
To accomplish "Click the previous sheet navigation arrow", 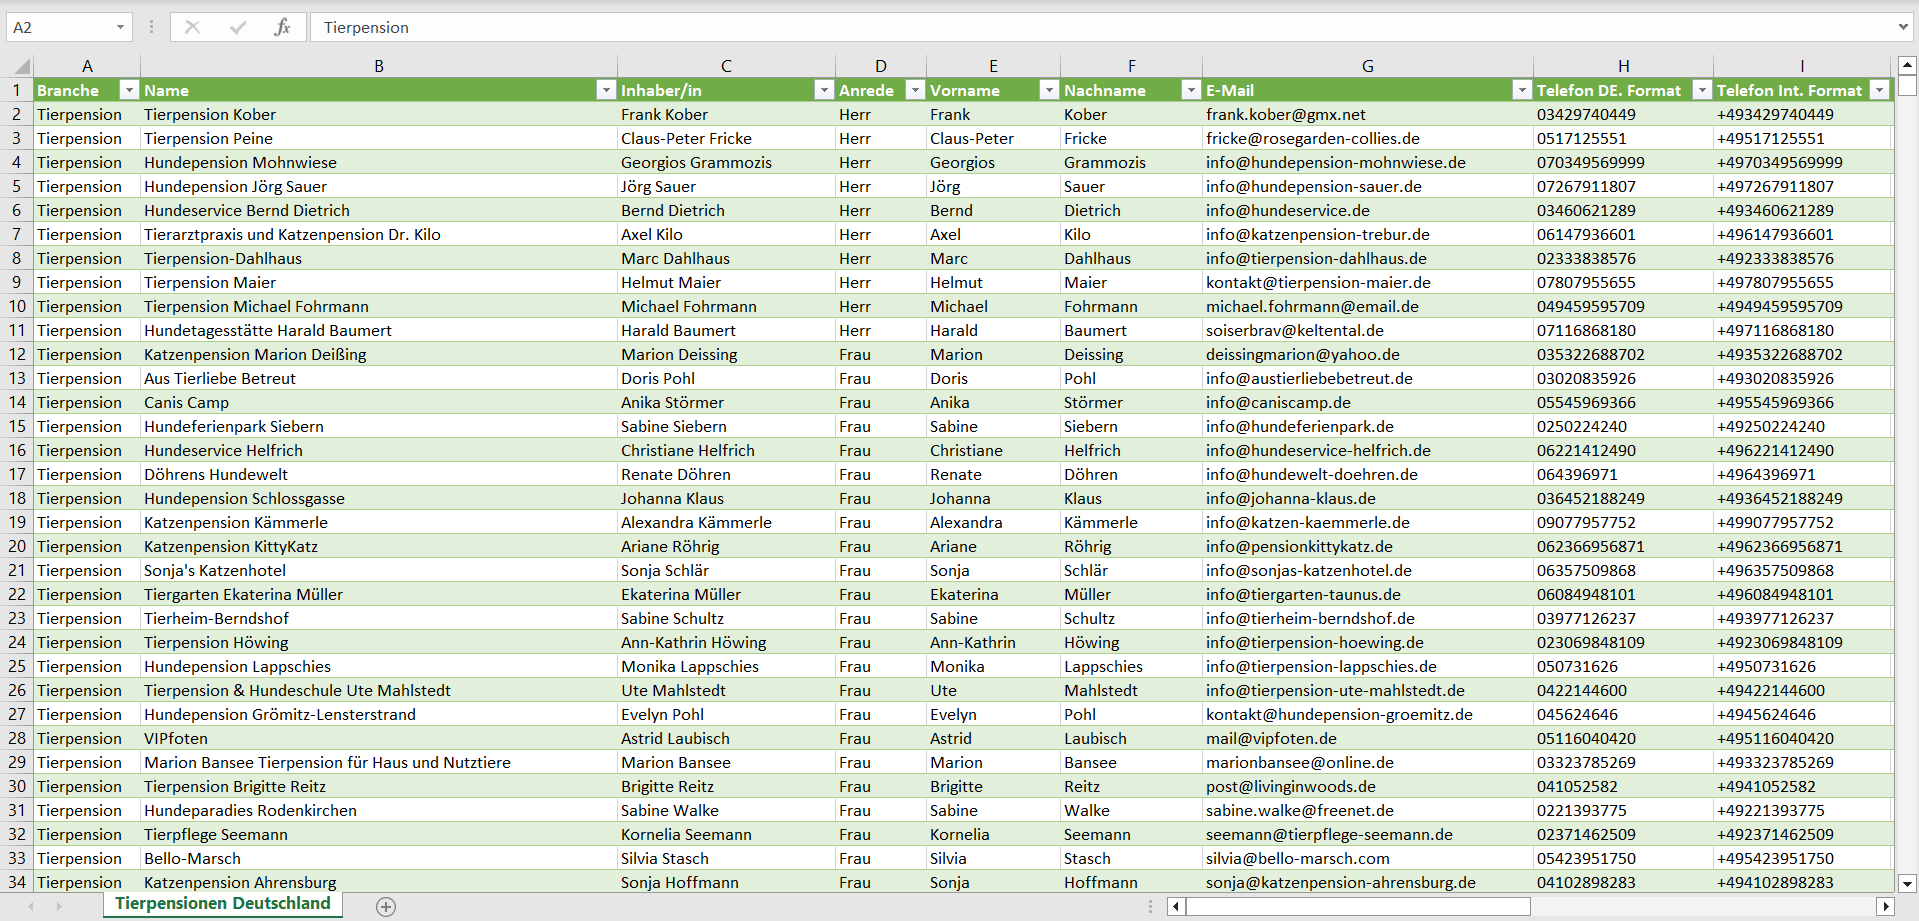I will click(x=31, y=906).
